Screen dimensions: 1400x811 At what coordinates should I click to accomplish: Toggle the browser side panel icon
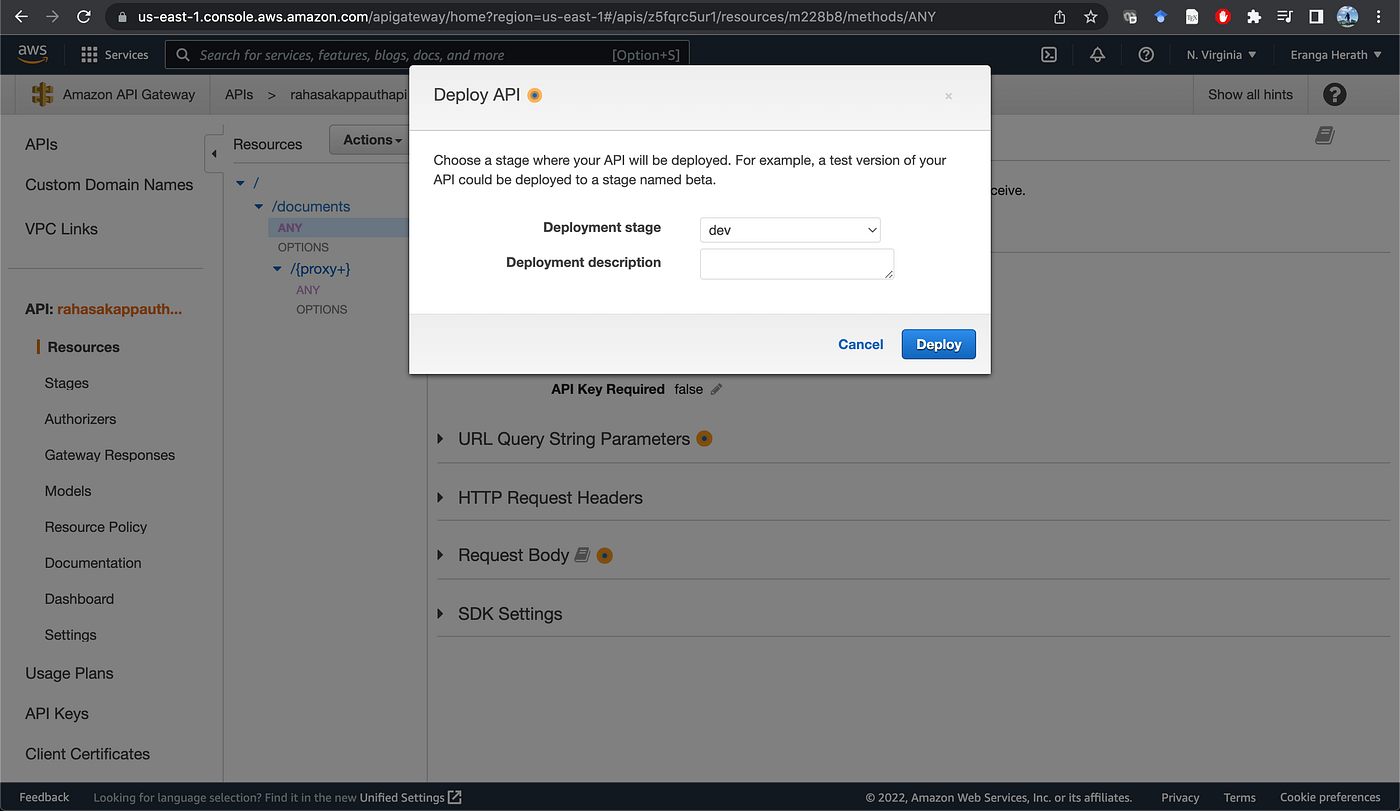point(1316,16)
